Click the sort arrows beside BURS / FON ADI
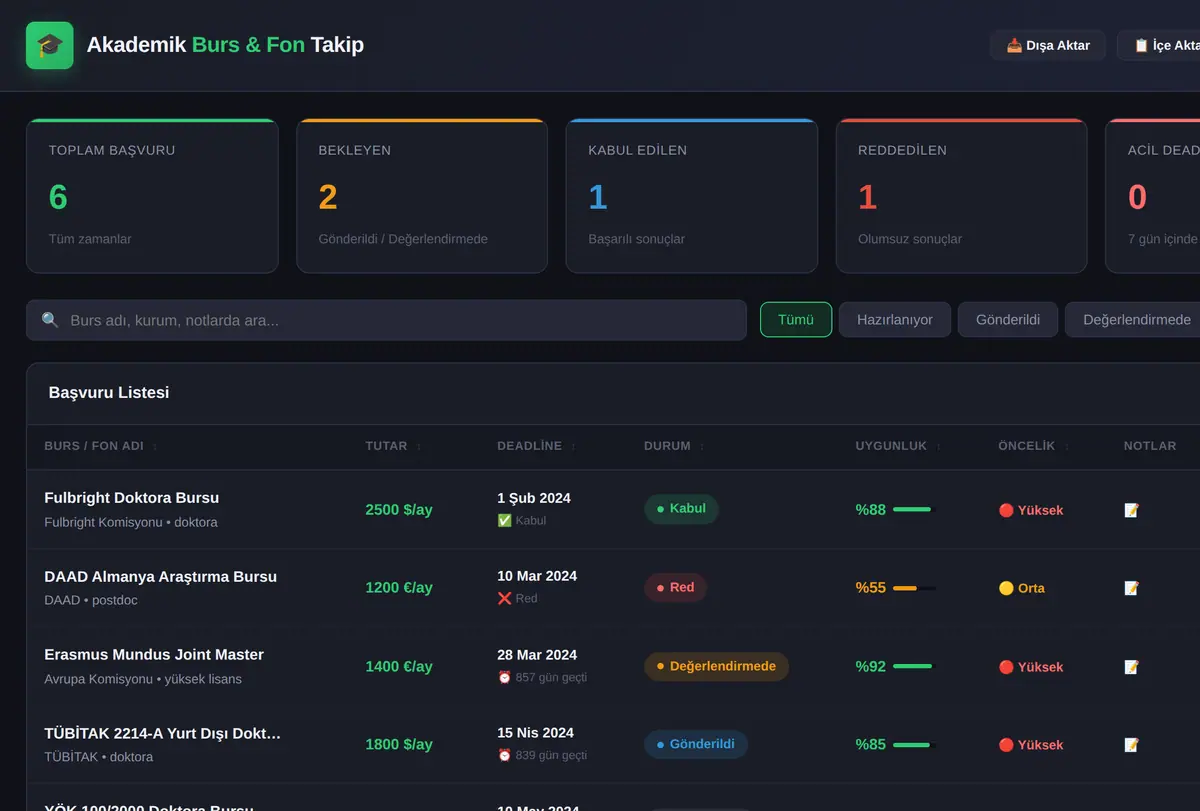Image resolution: width=1200 pixels, height=811 pixels. [x=155, y=446]
